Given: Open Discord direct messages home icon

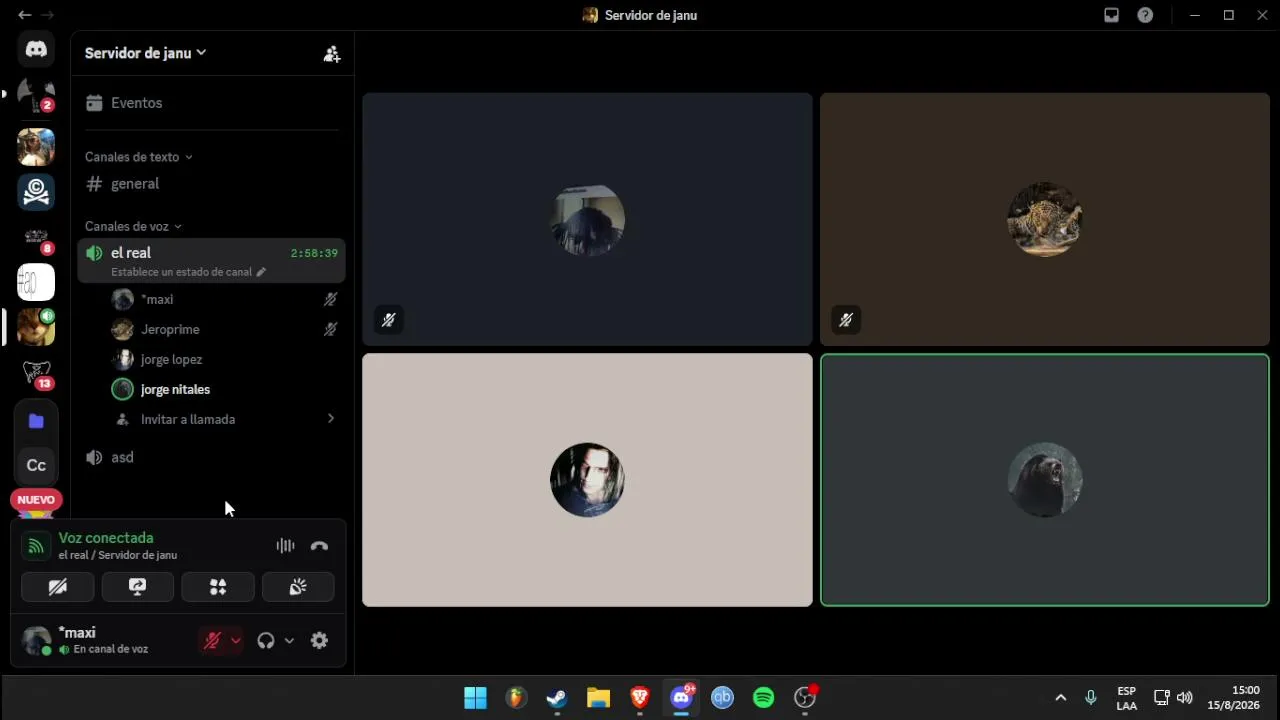Looking at the screenshot, I should pyautogui.click(x=36, y=49).
